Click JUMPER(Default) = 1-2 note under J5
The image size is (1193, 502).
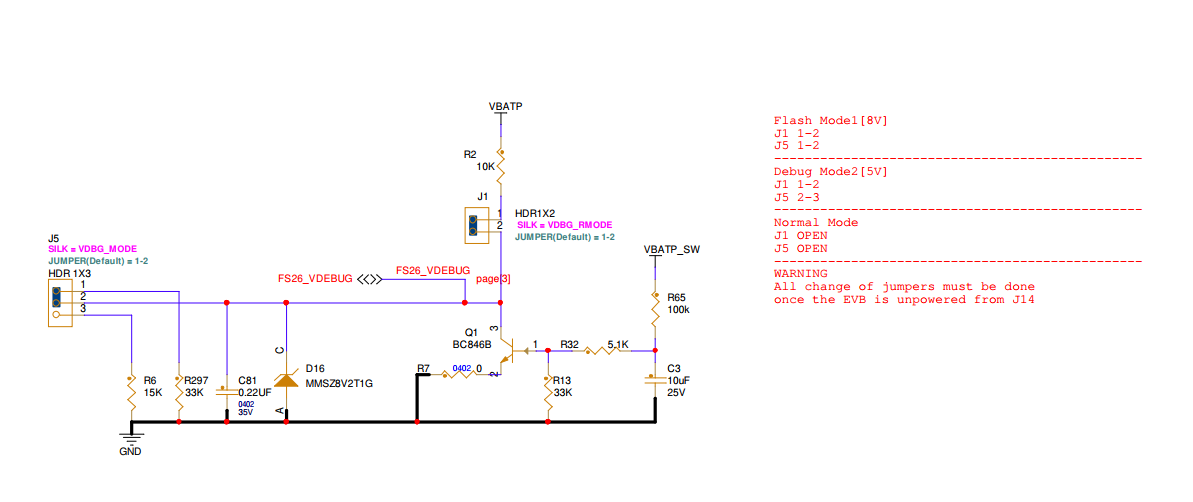pyautogui.click(x=97, y=261)
